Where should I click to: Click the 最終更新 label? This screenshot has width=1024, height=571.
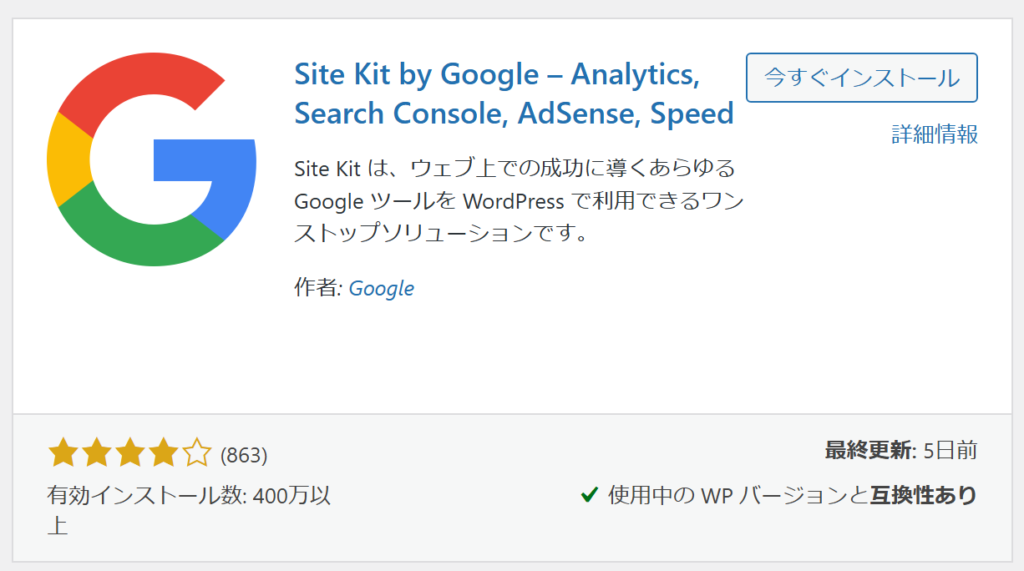(868, 451)
